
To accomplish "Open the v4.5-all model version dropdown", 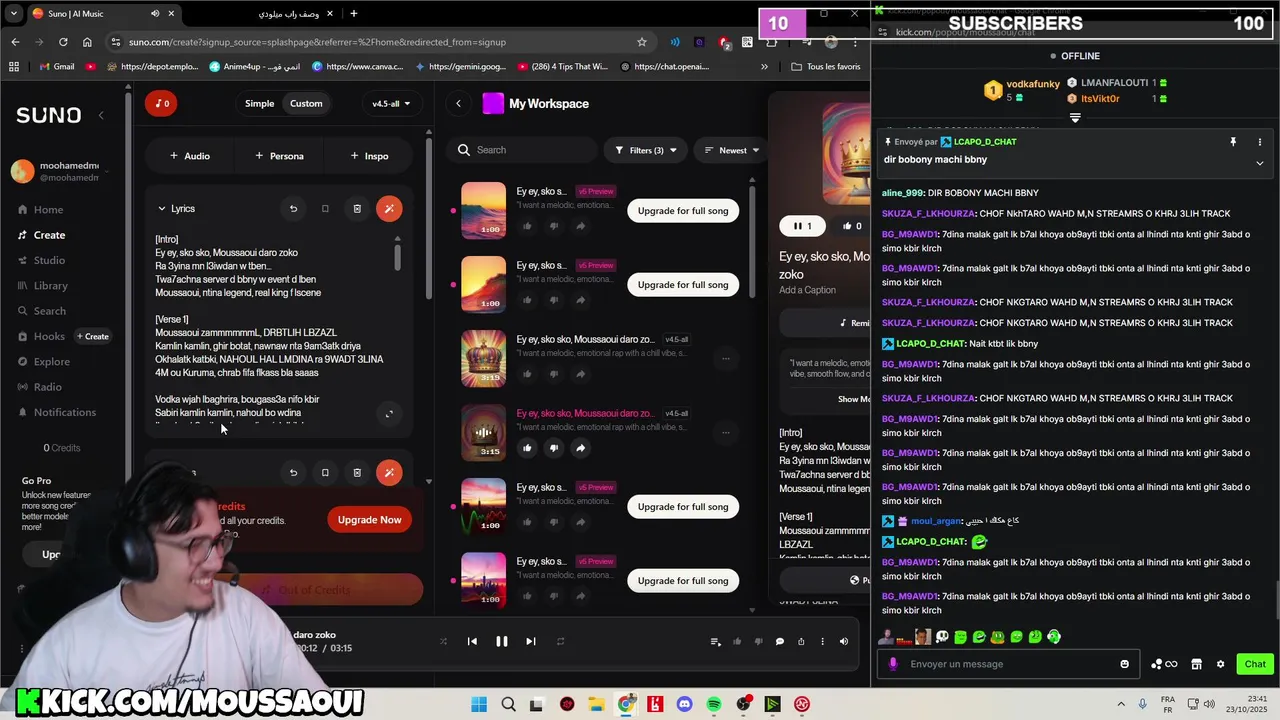I will point(391,103).
